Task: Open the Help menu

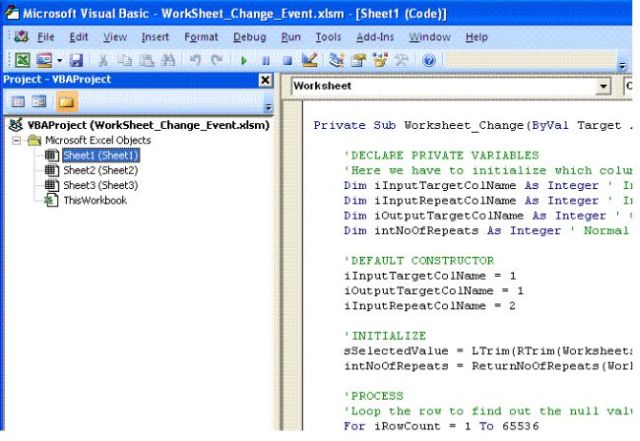Action: (x=476, y=37)
